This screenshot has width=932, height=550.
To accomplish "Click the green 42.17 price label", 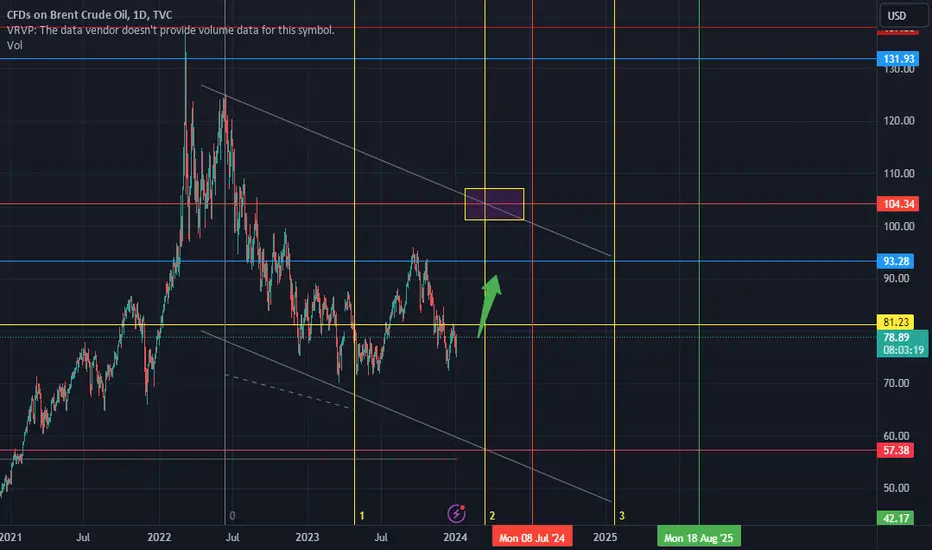I will (x=896, y=518).
